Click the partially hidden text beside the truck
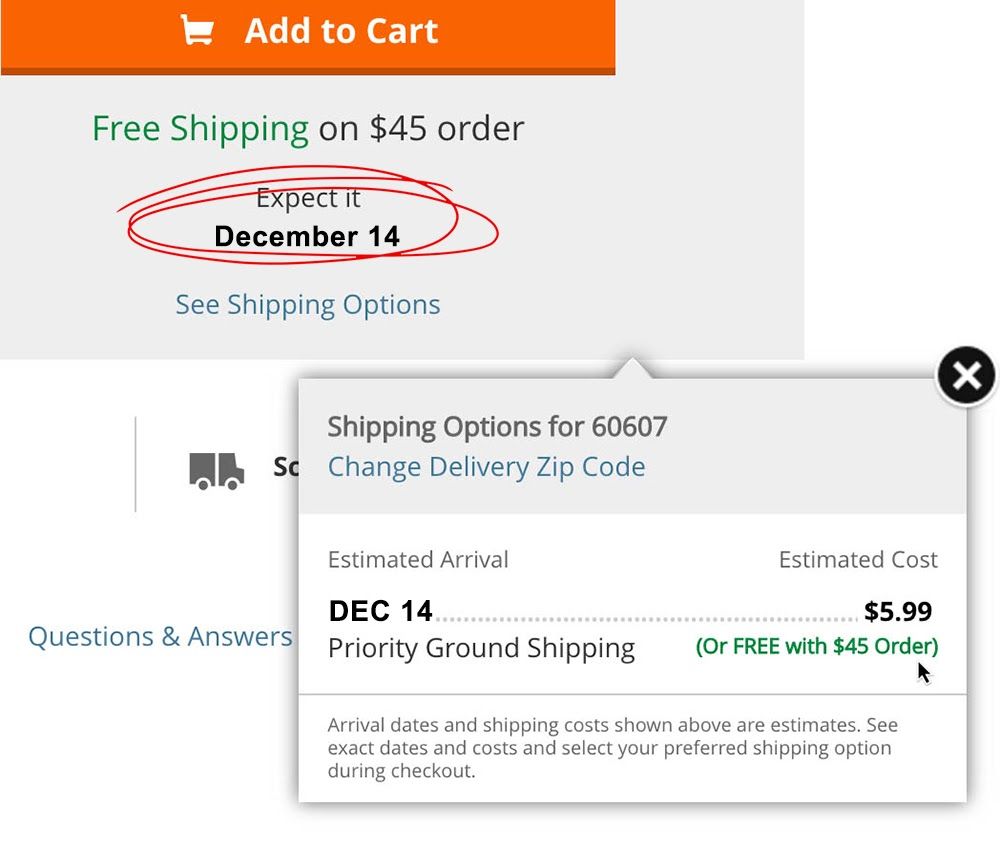1000x847 pixels. pyautogui.click(x=286, y=467)
